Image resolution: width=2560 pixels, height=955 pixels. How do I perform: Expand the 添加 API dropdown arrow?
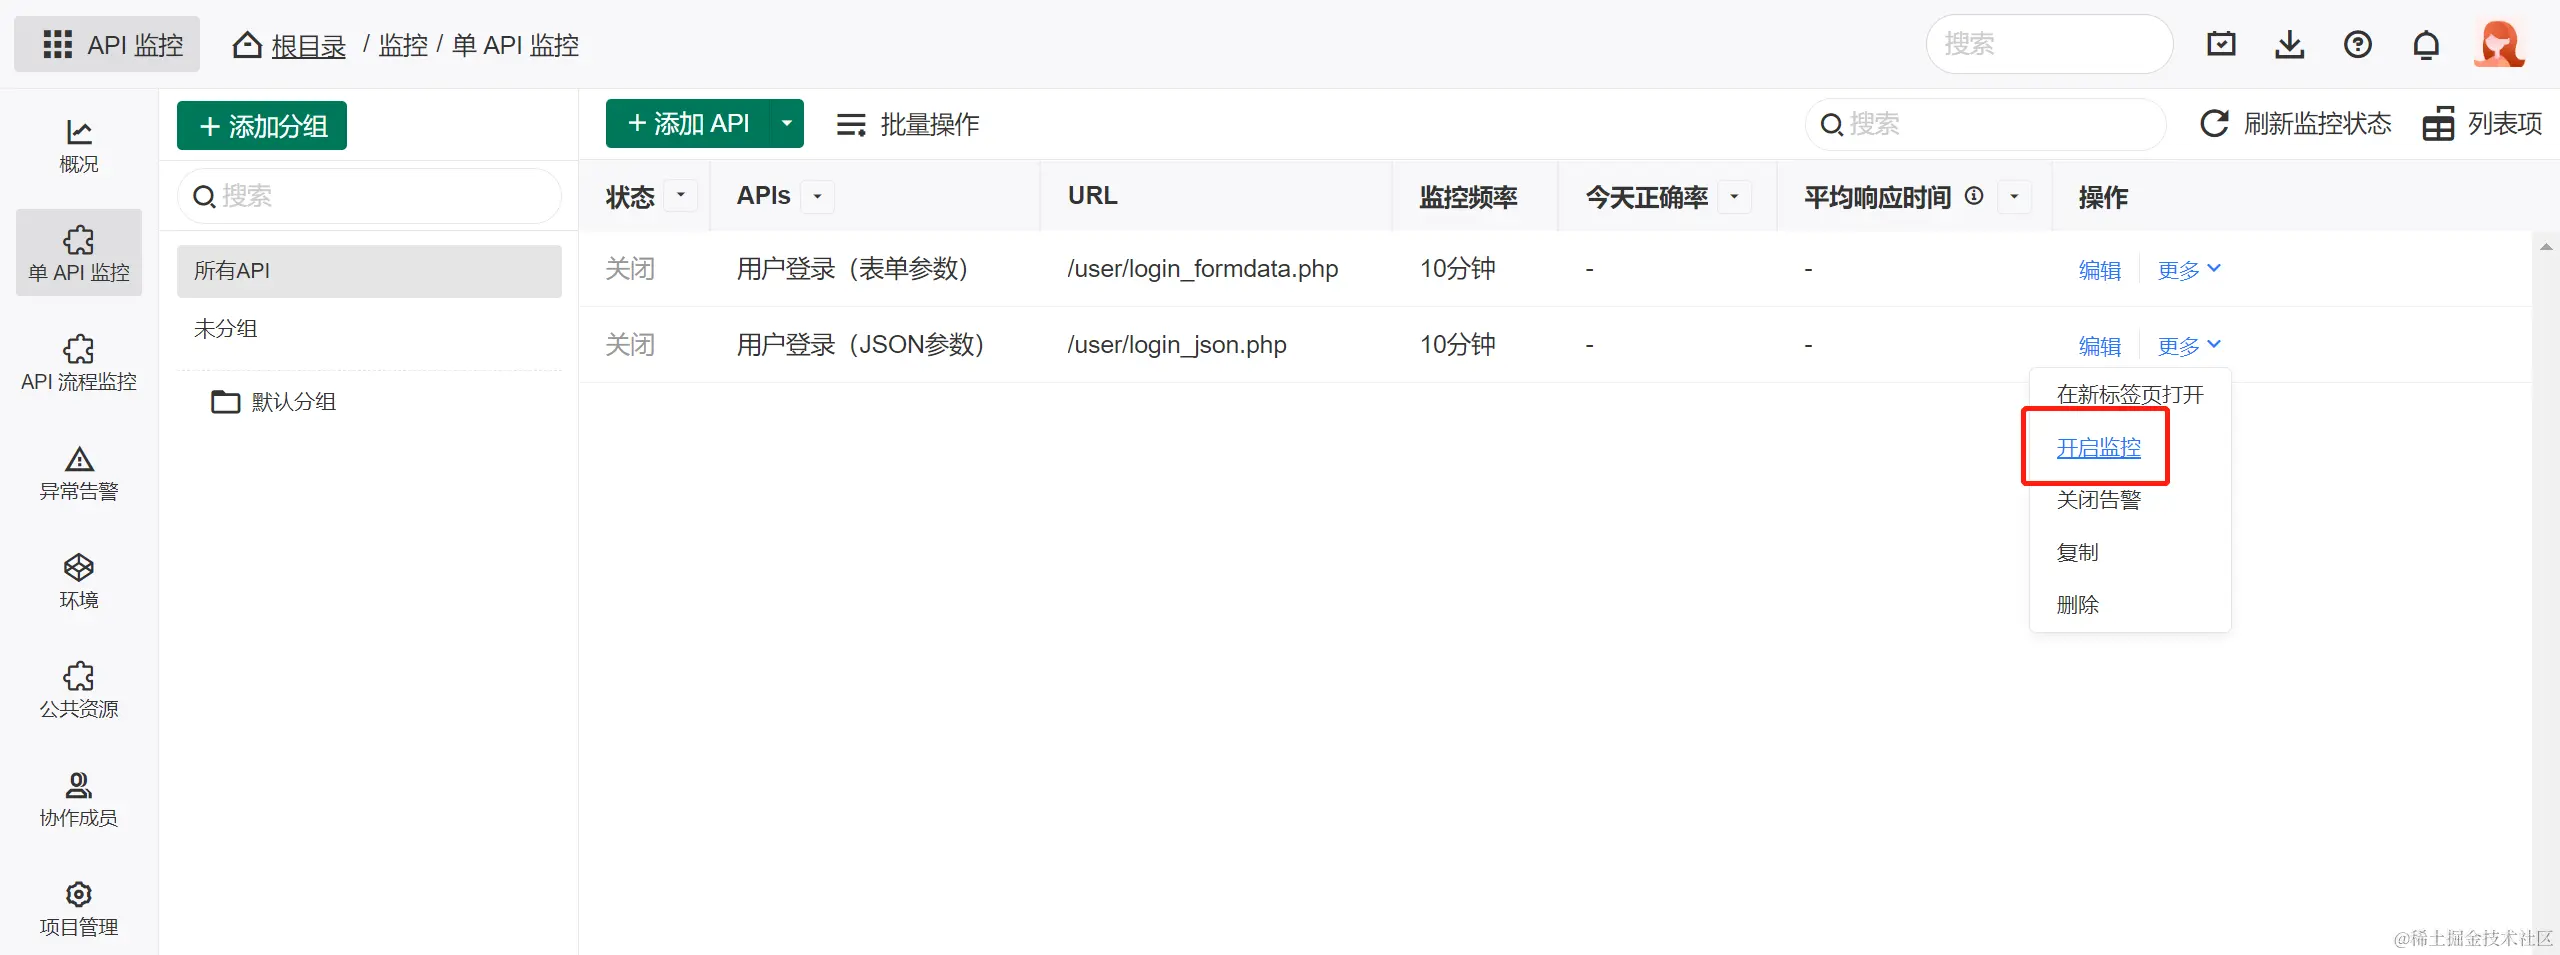[x=787, y=123]
